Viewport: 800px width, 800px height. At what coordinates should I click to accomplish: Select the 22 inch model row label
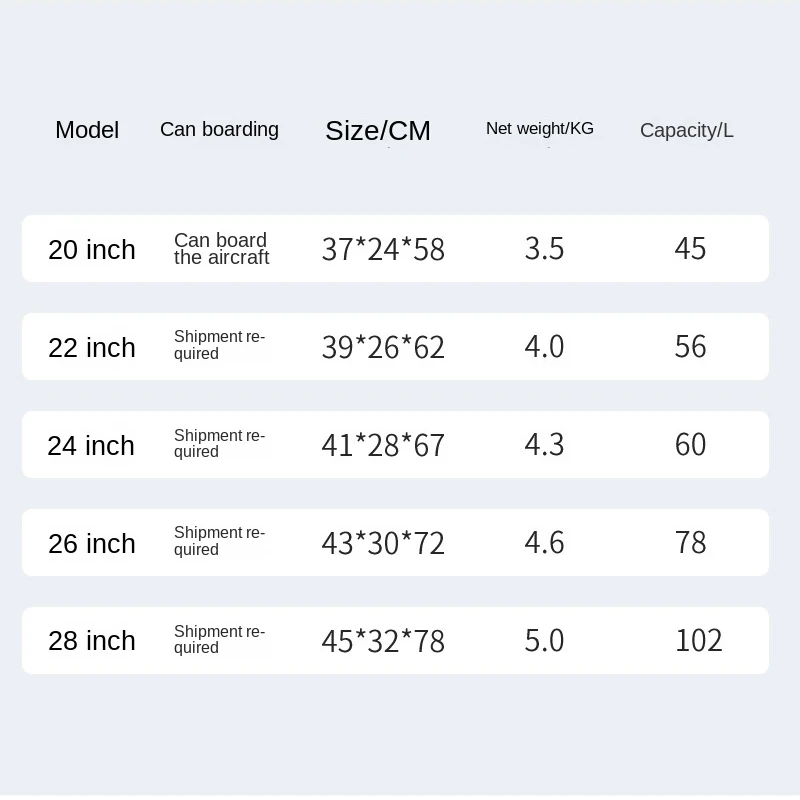[x=92, y=347]
